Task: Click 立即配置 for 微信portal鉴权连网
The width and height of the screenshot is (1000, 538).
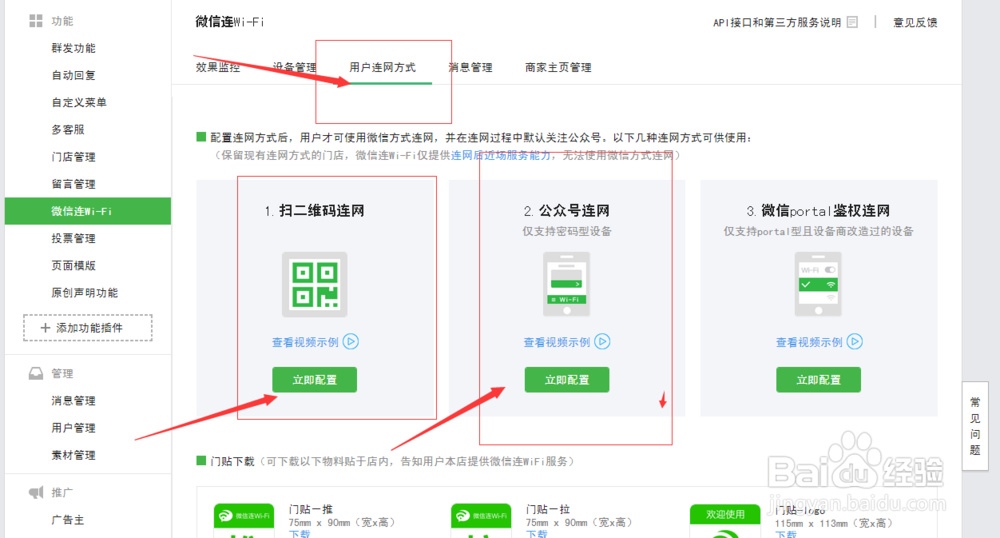Action: (x=818, y=380)
